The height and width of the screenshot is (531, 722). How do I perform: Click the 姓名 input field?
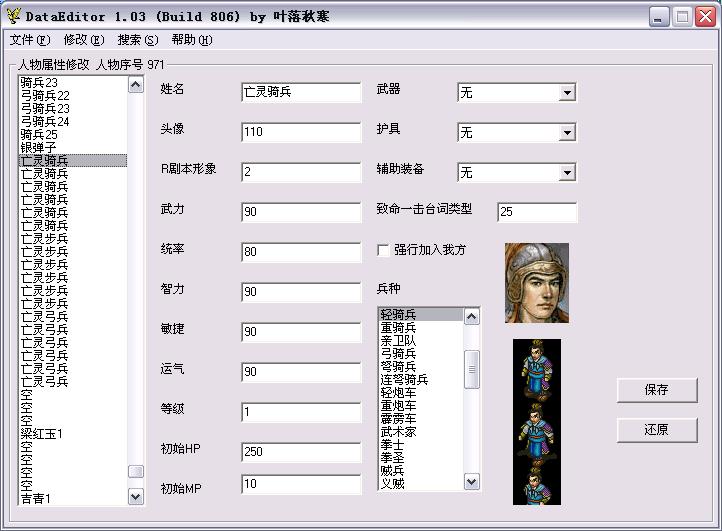(x=300, y=92)
